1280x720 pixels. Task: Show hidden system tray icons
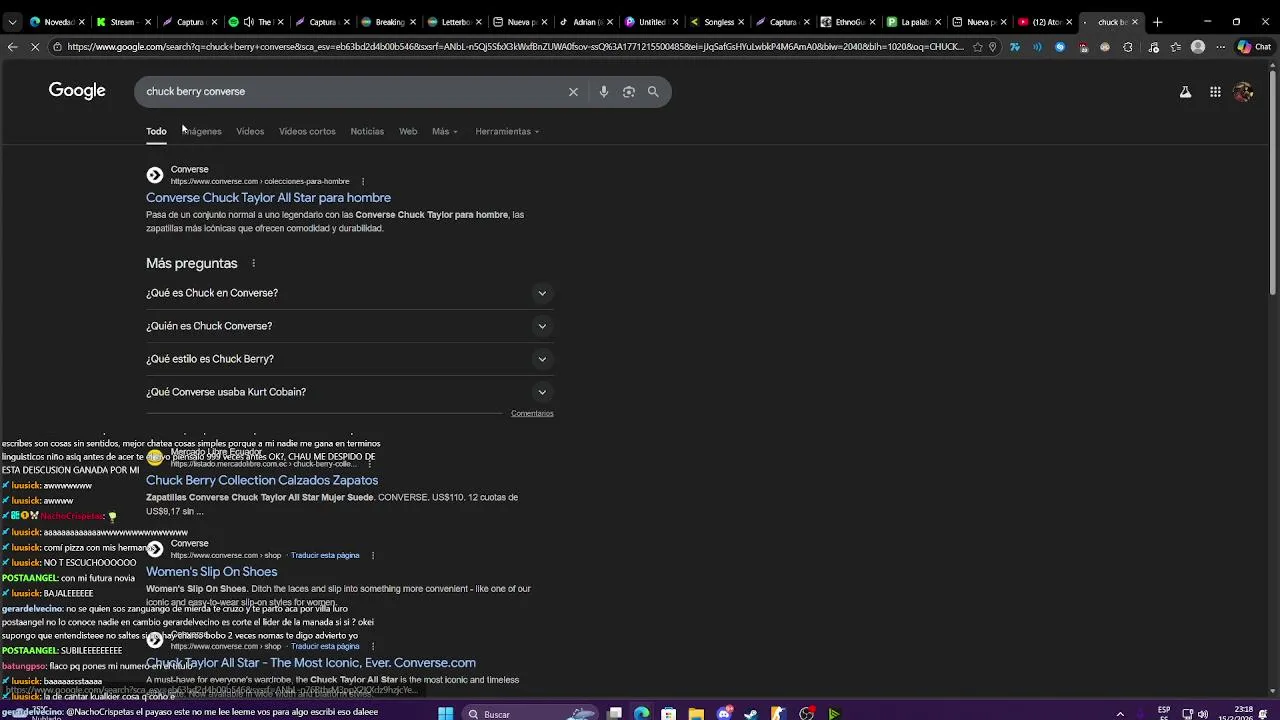click(x=1120, y=714)
